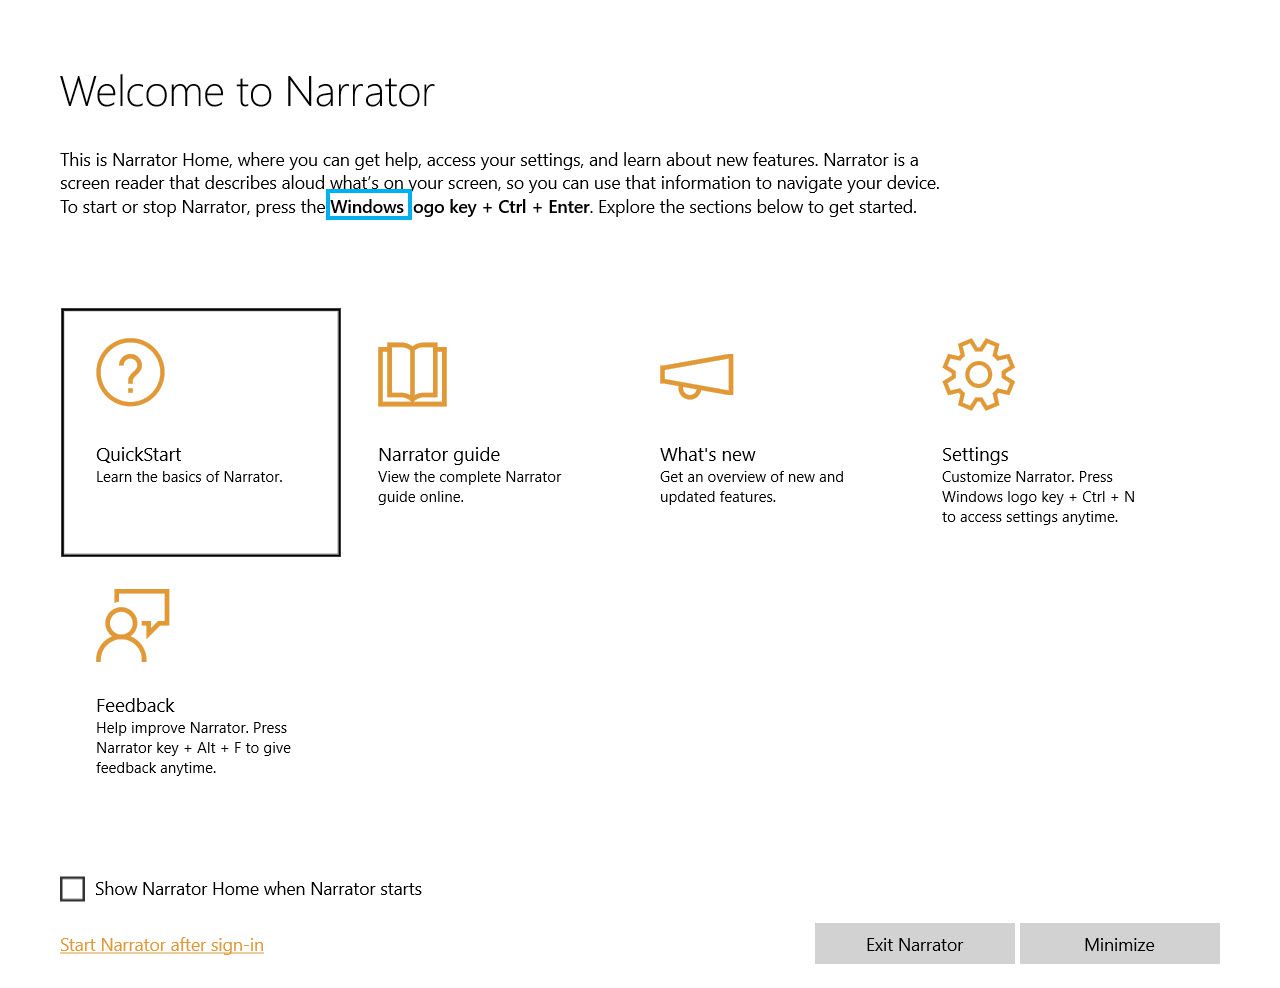
Task: Click the 'This is Narrator Home' intro paragraph
Action: click(x=500, y=183)
